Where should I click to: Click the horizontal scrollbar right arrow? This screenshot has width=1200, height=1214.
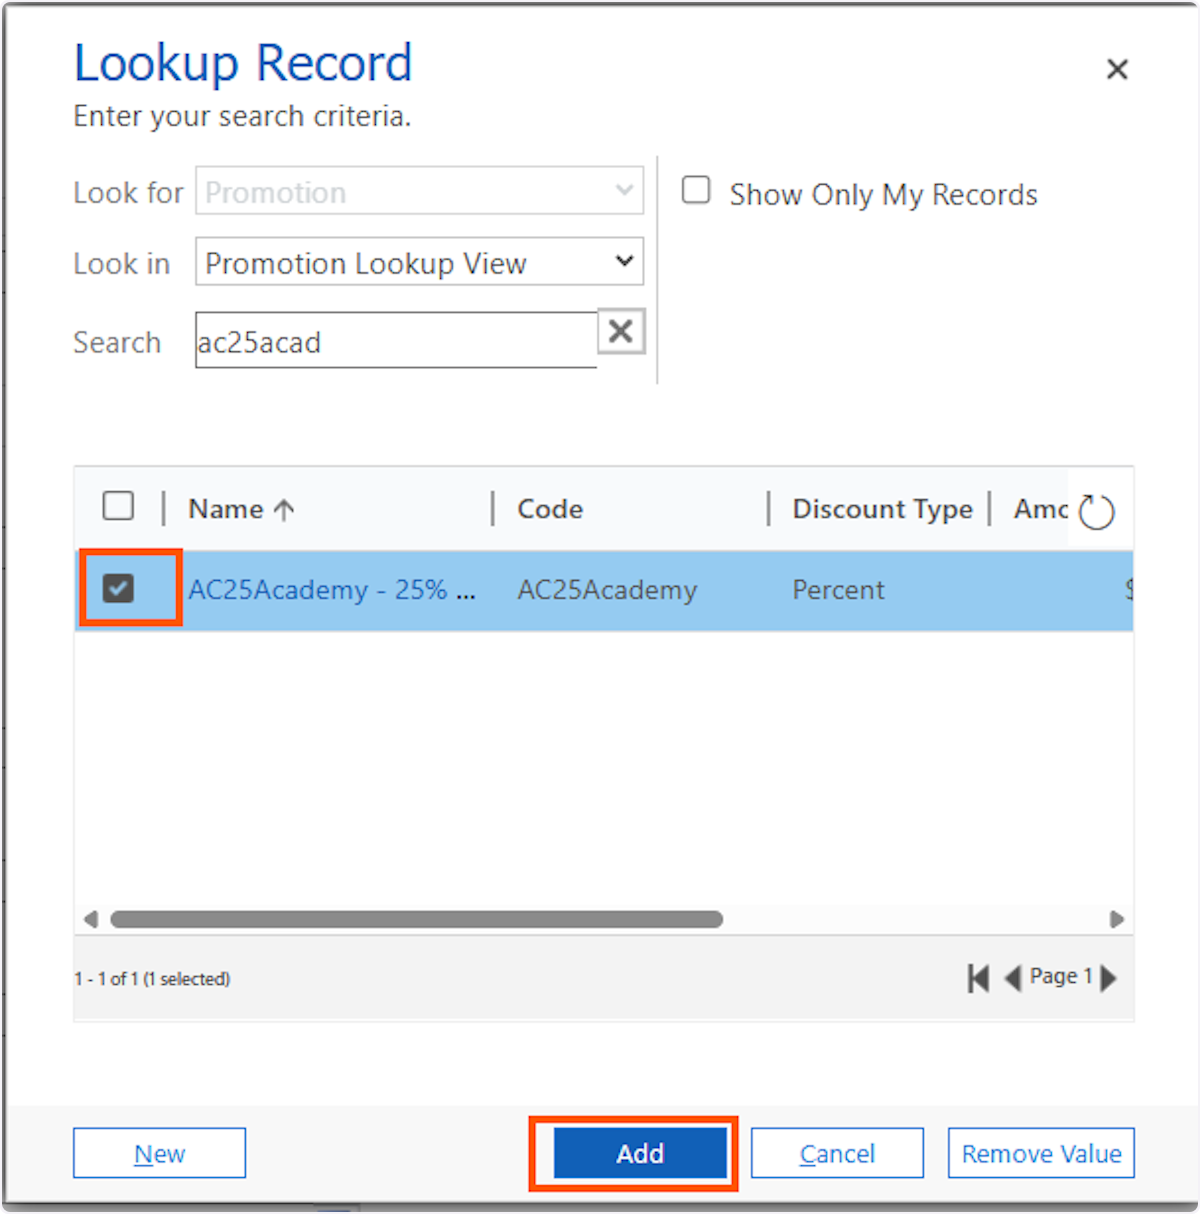[x=1117, y=919]
